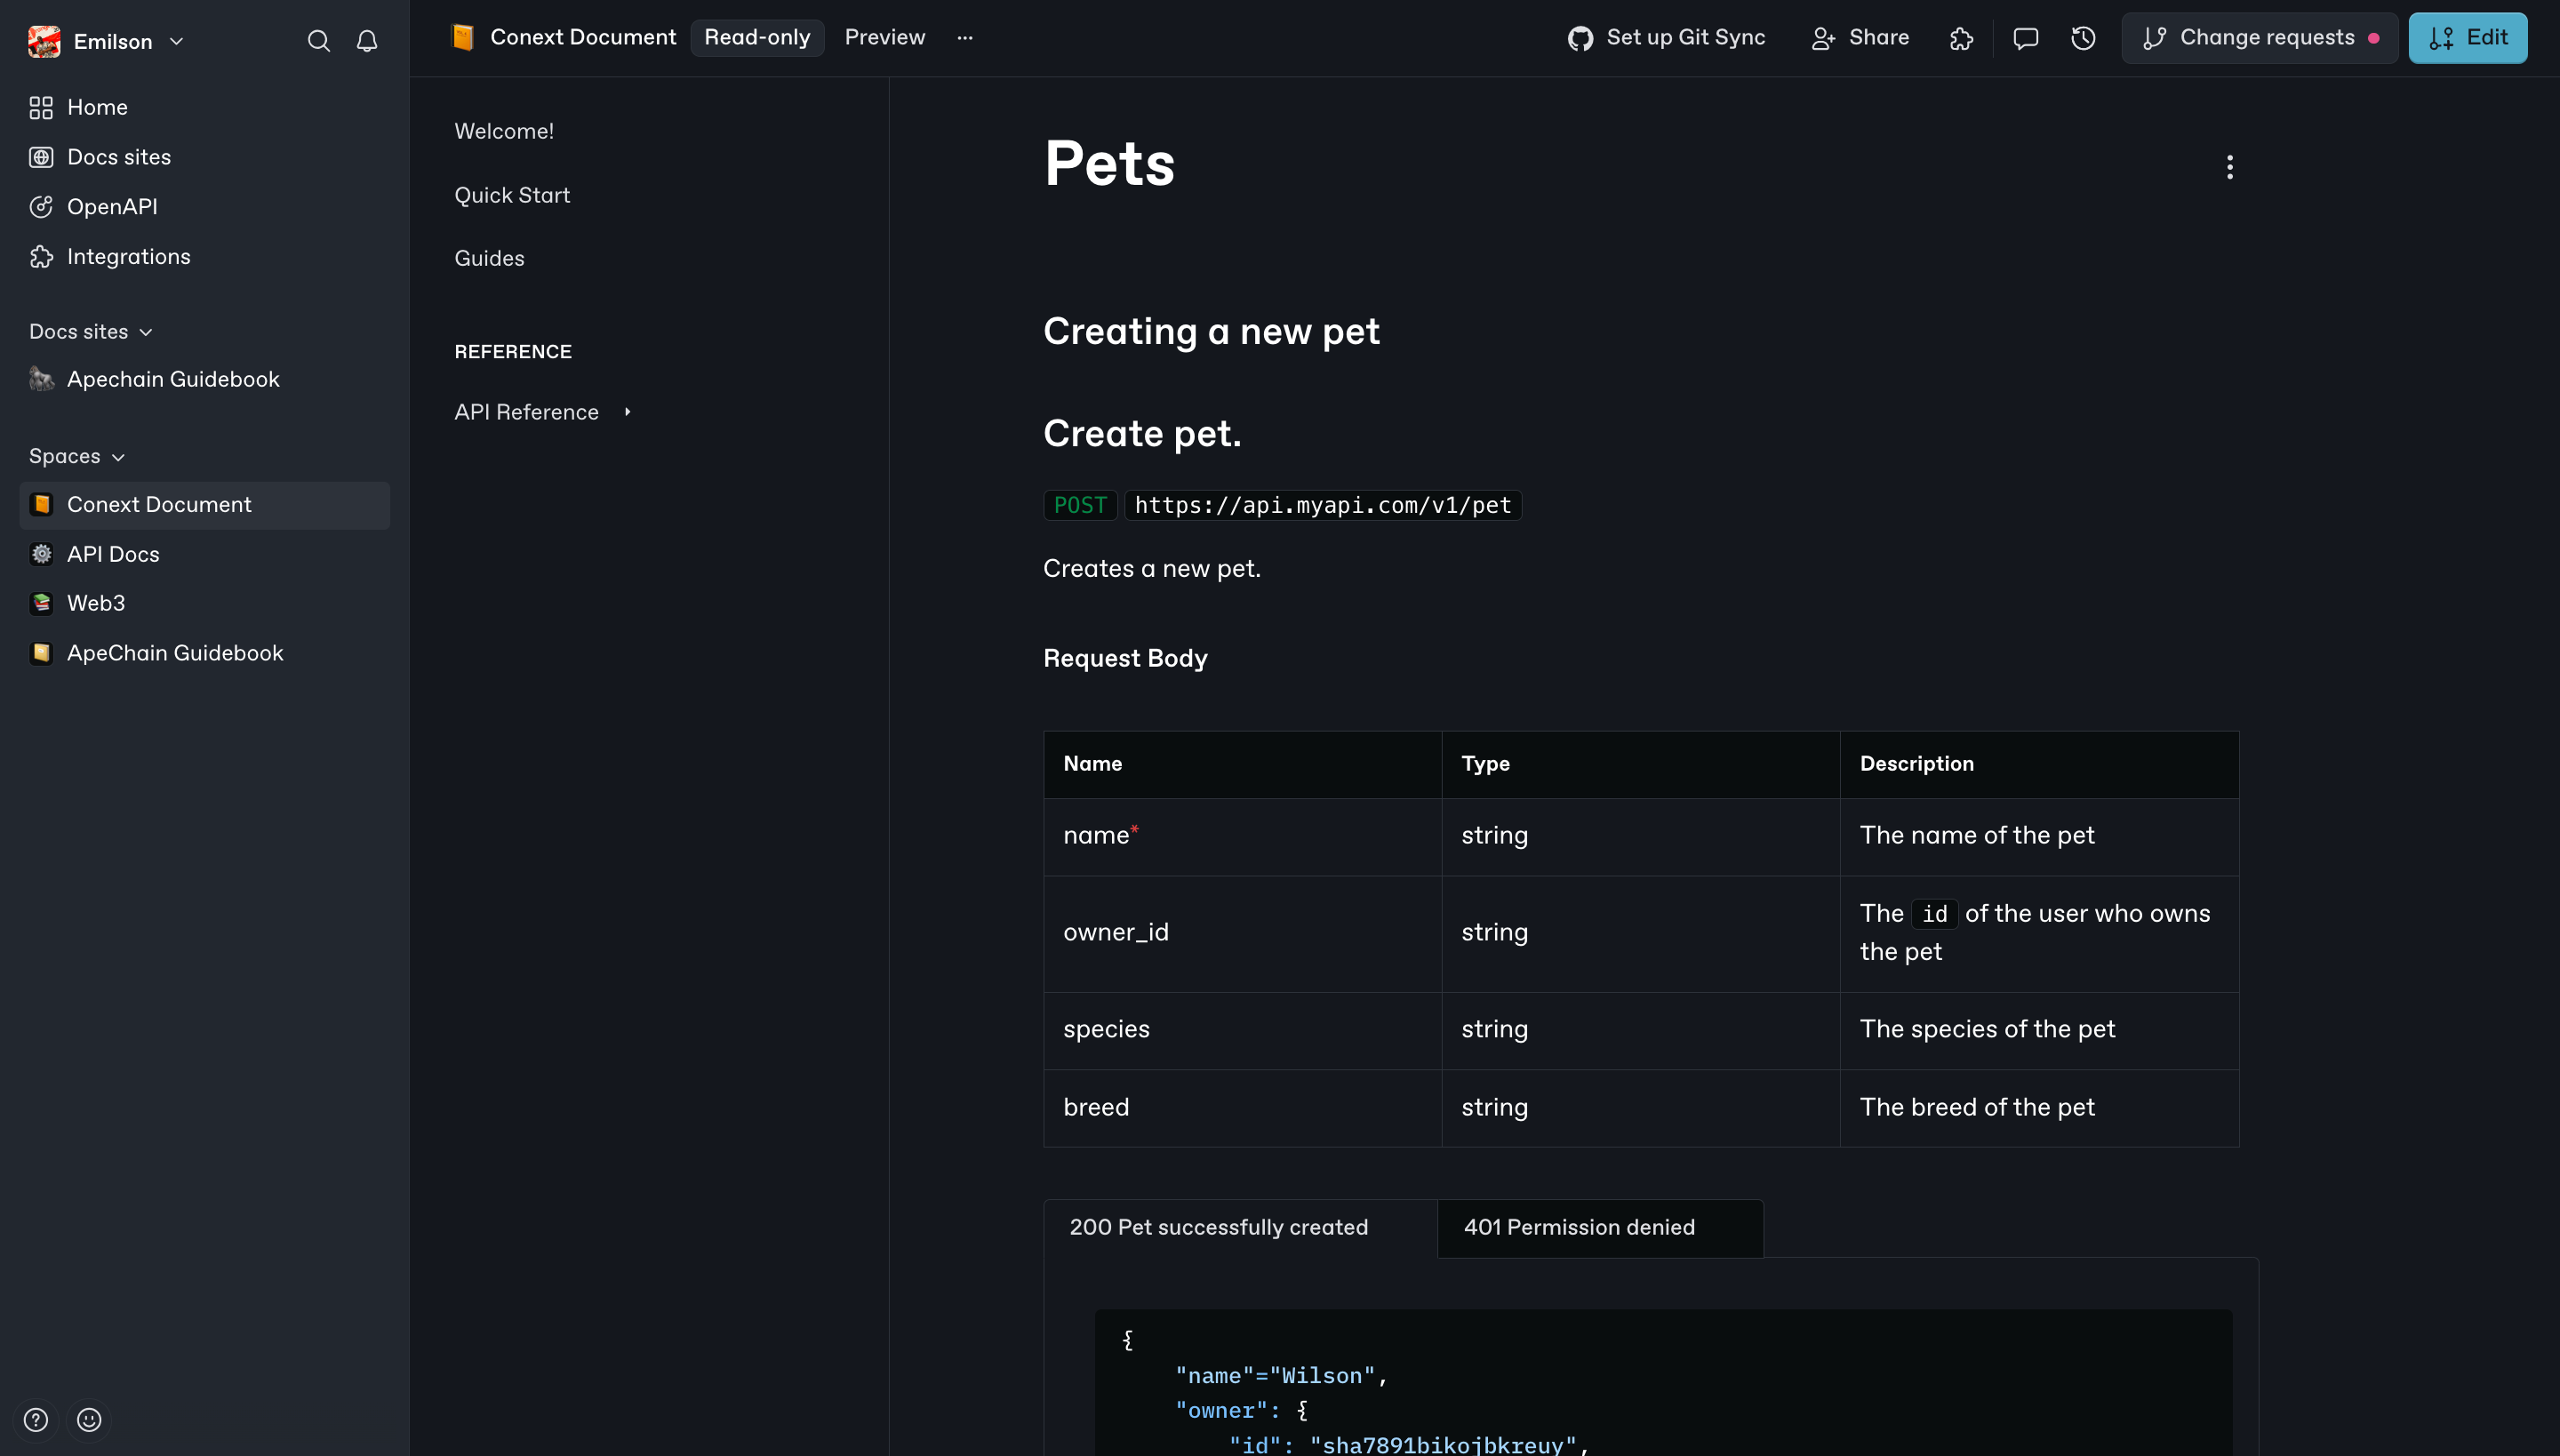
Task: Select 200 Pet successfully created tab
Action: (1218, 1227)
